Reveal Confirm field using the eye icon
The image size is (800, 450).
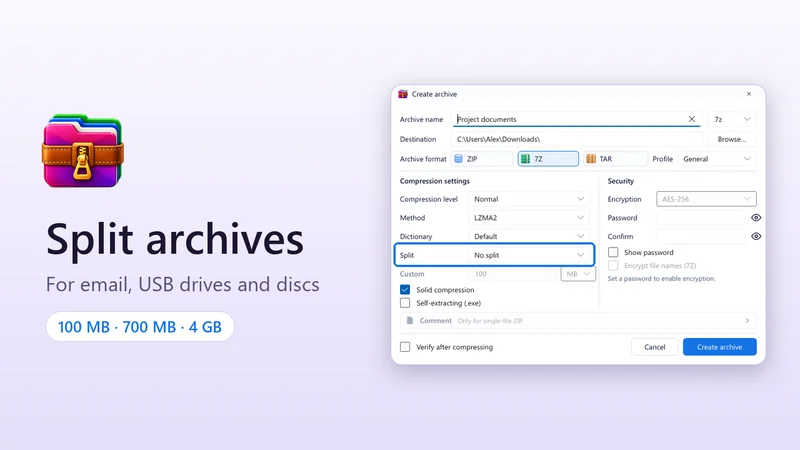point(756,236)
